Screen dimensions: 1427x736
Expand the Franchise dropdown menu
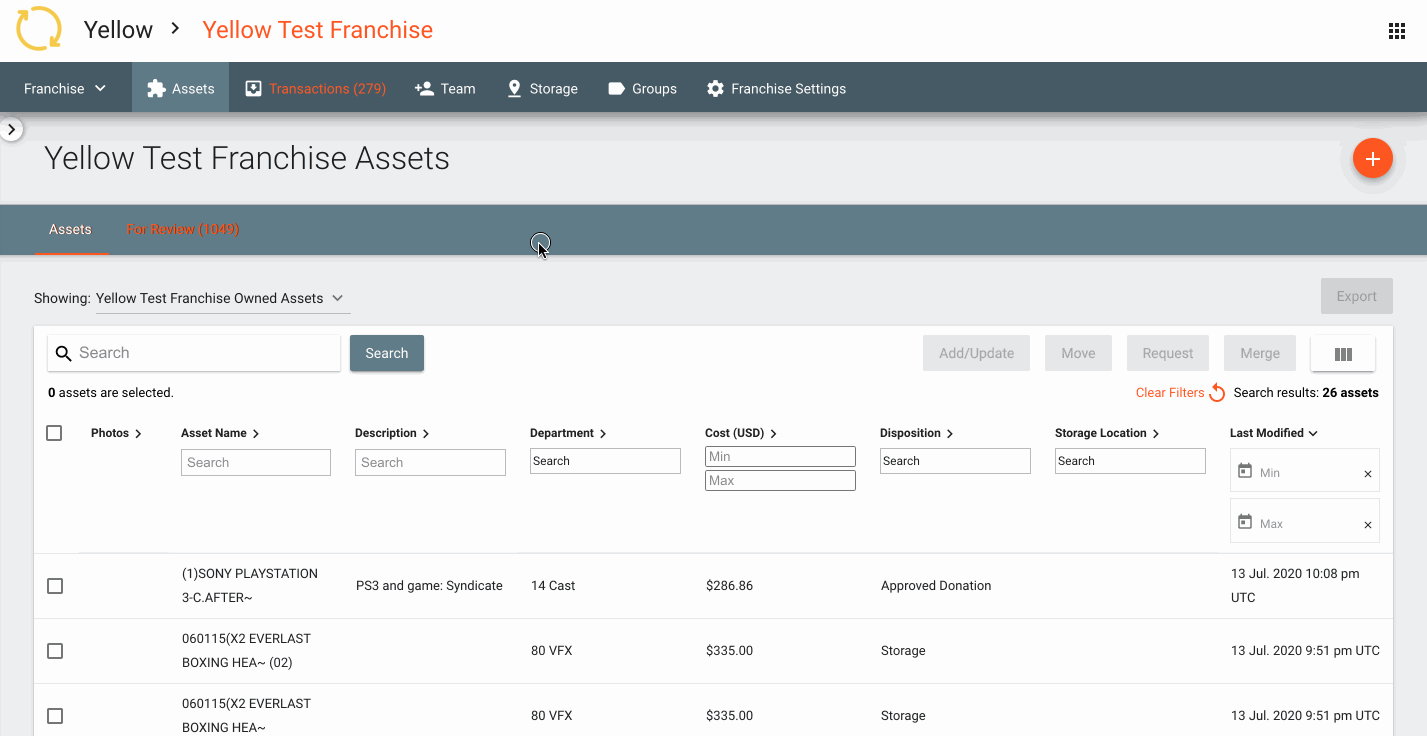[x=64, y=88]
